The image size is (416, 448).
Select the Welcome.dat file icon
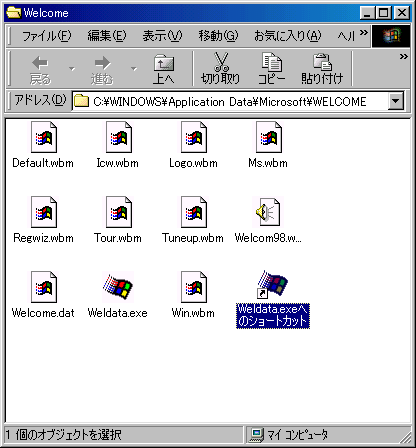coord(44,287)
